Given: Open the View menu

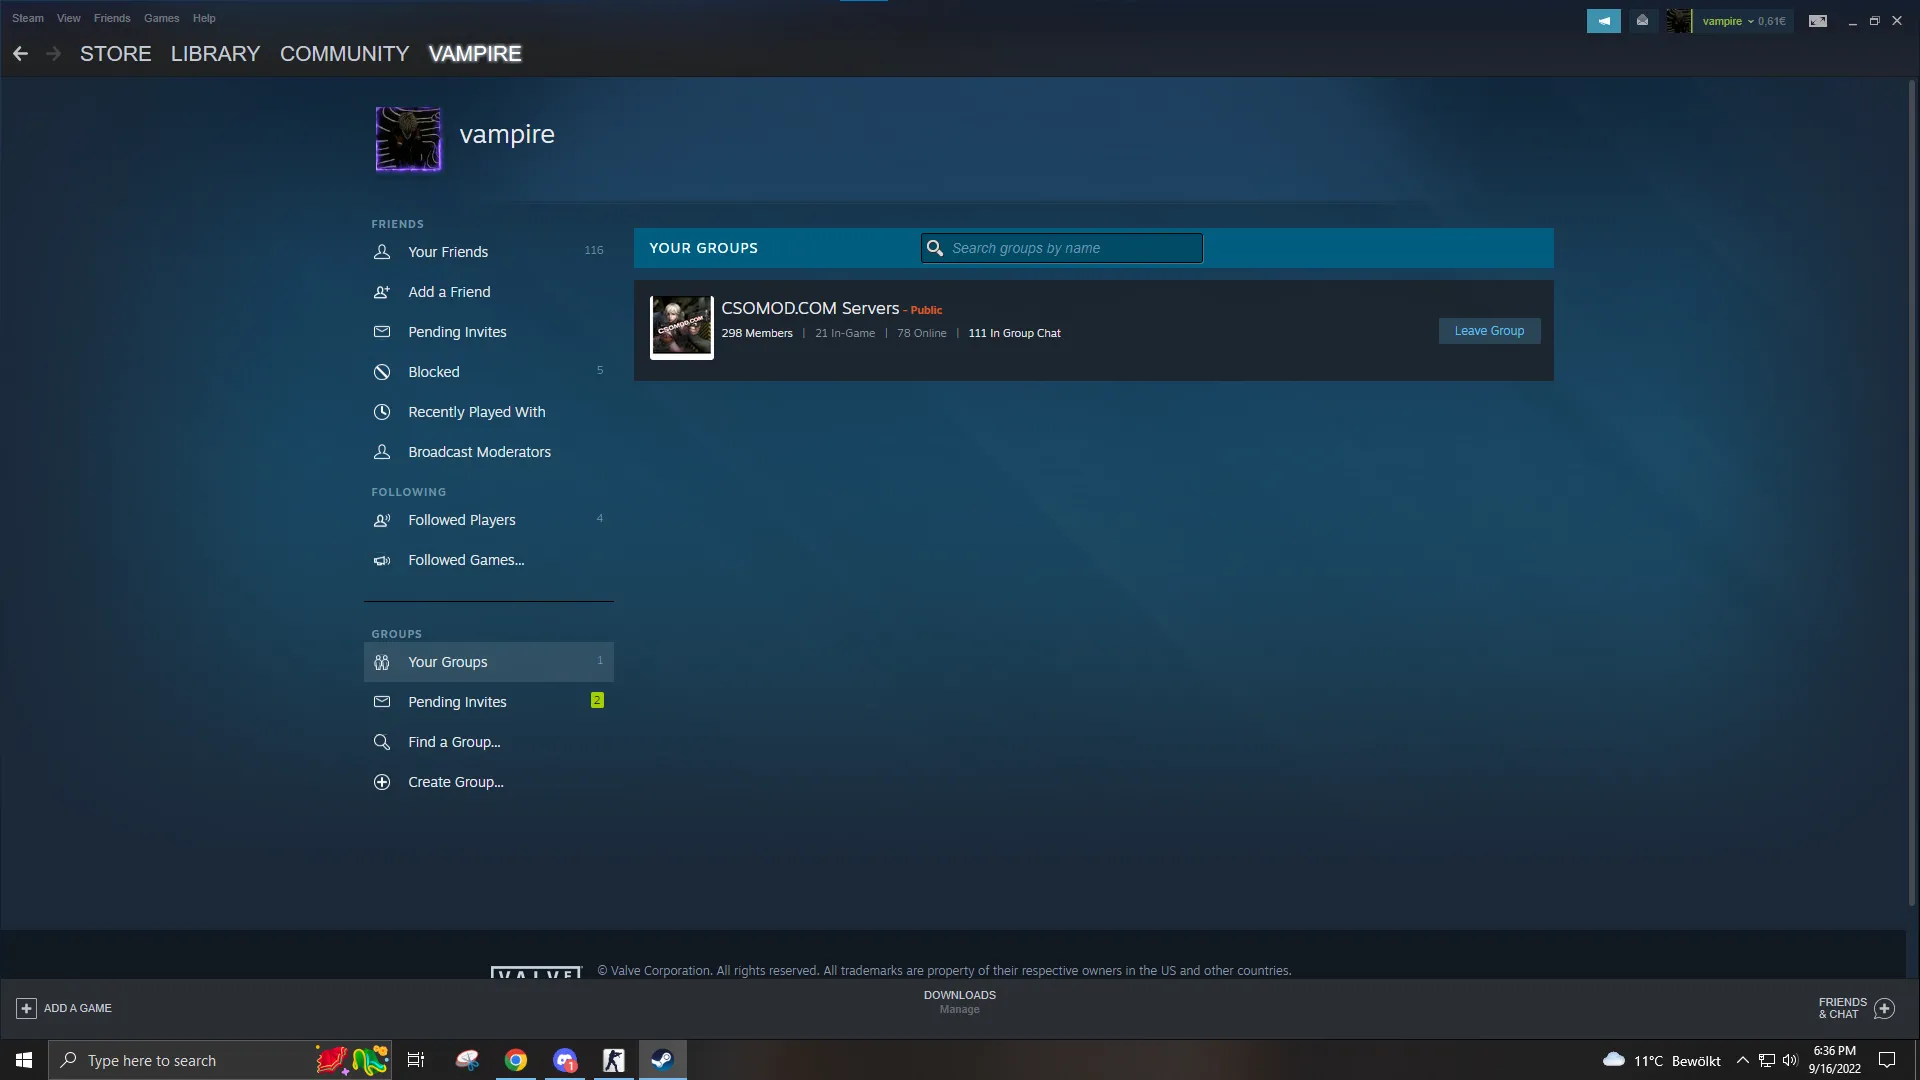Looking at the screenshot, I should 69,18.
